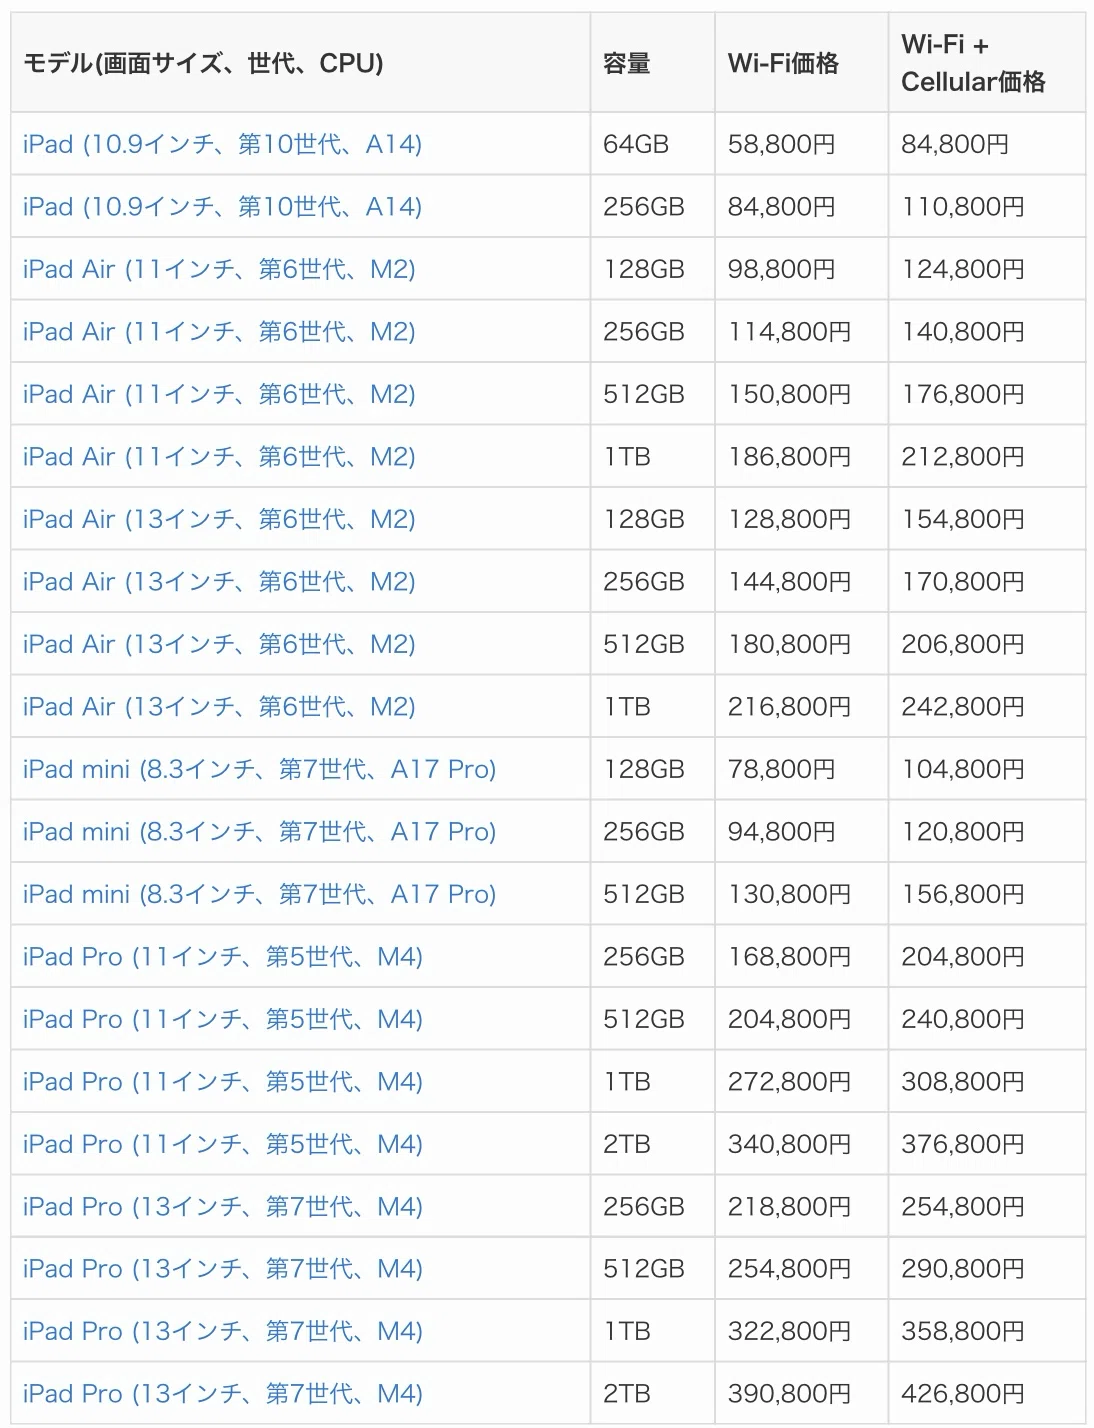Open iPad Air 11-inch link priced 98,800円
Screen dimensions: 1094x1428
[219, 269]
